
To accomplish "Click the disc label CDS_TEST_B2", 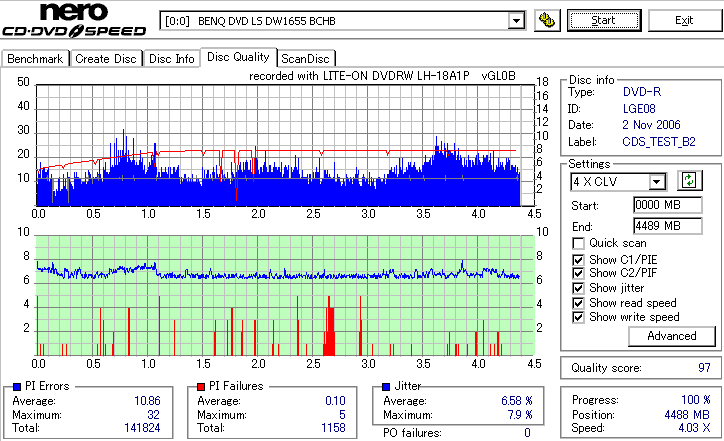I will [x=659, y=142].
